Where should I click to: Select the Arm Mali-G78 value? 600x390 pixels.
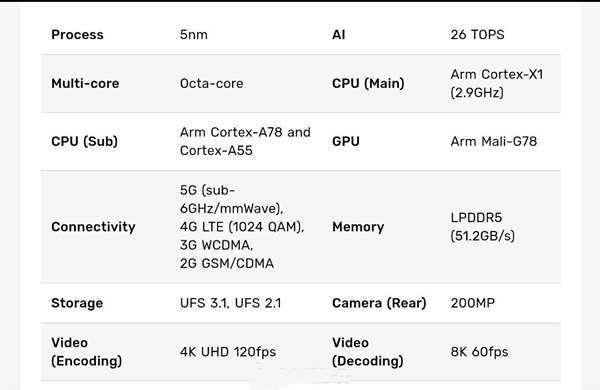(494, 141)
